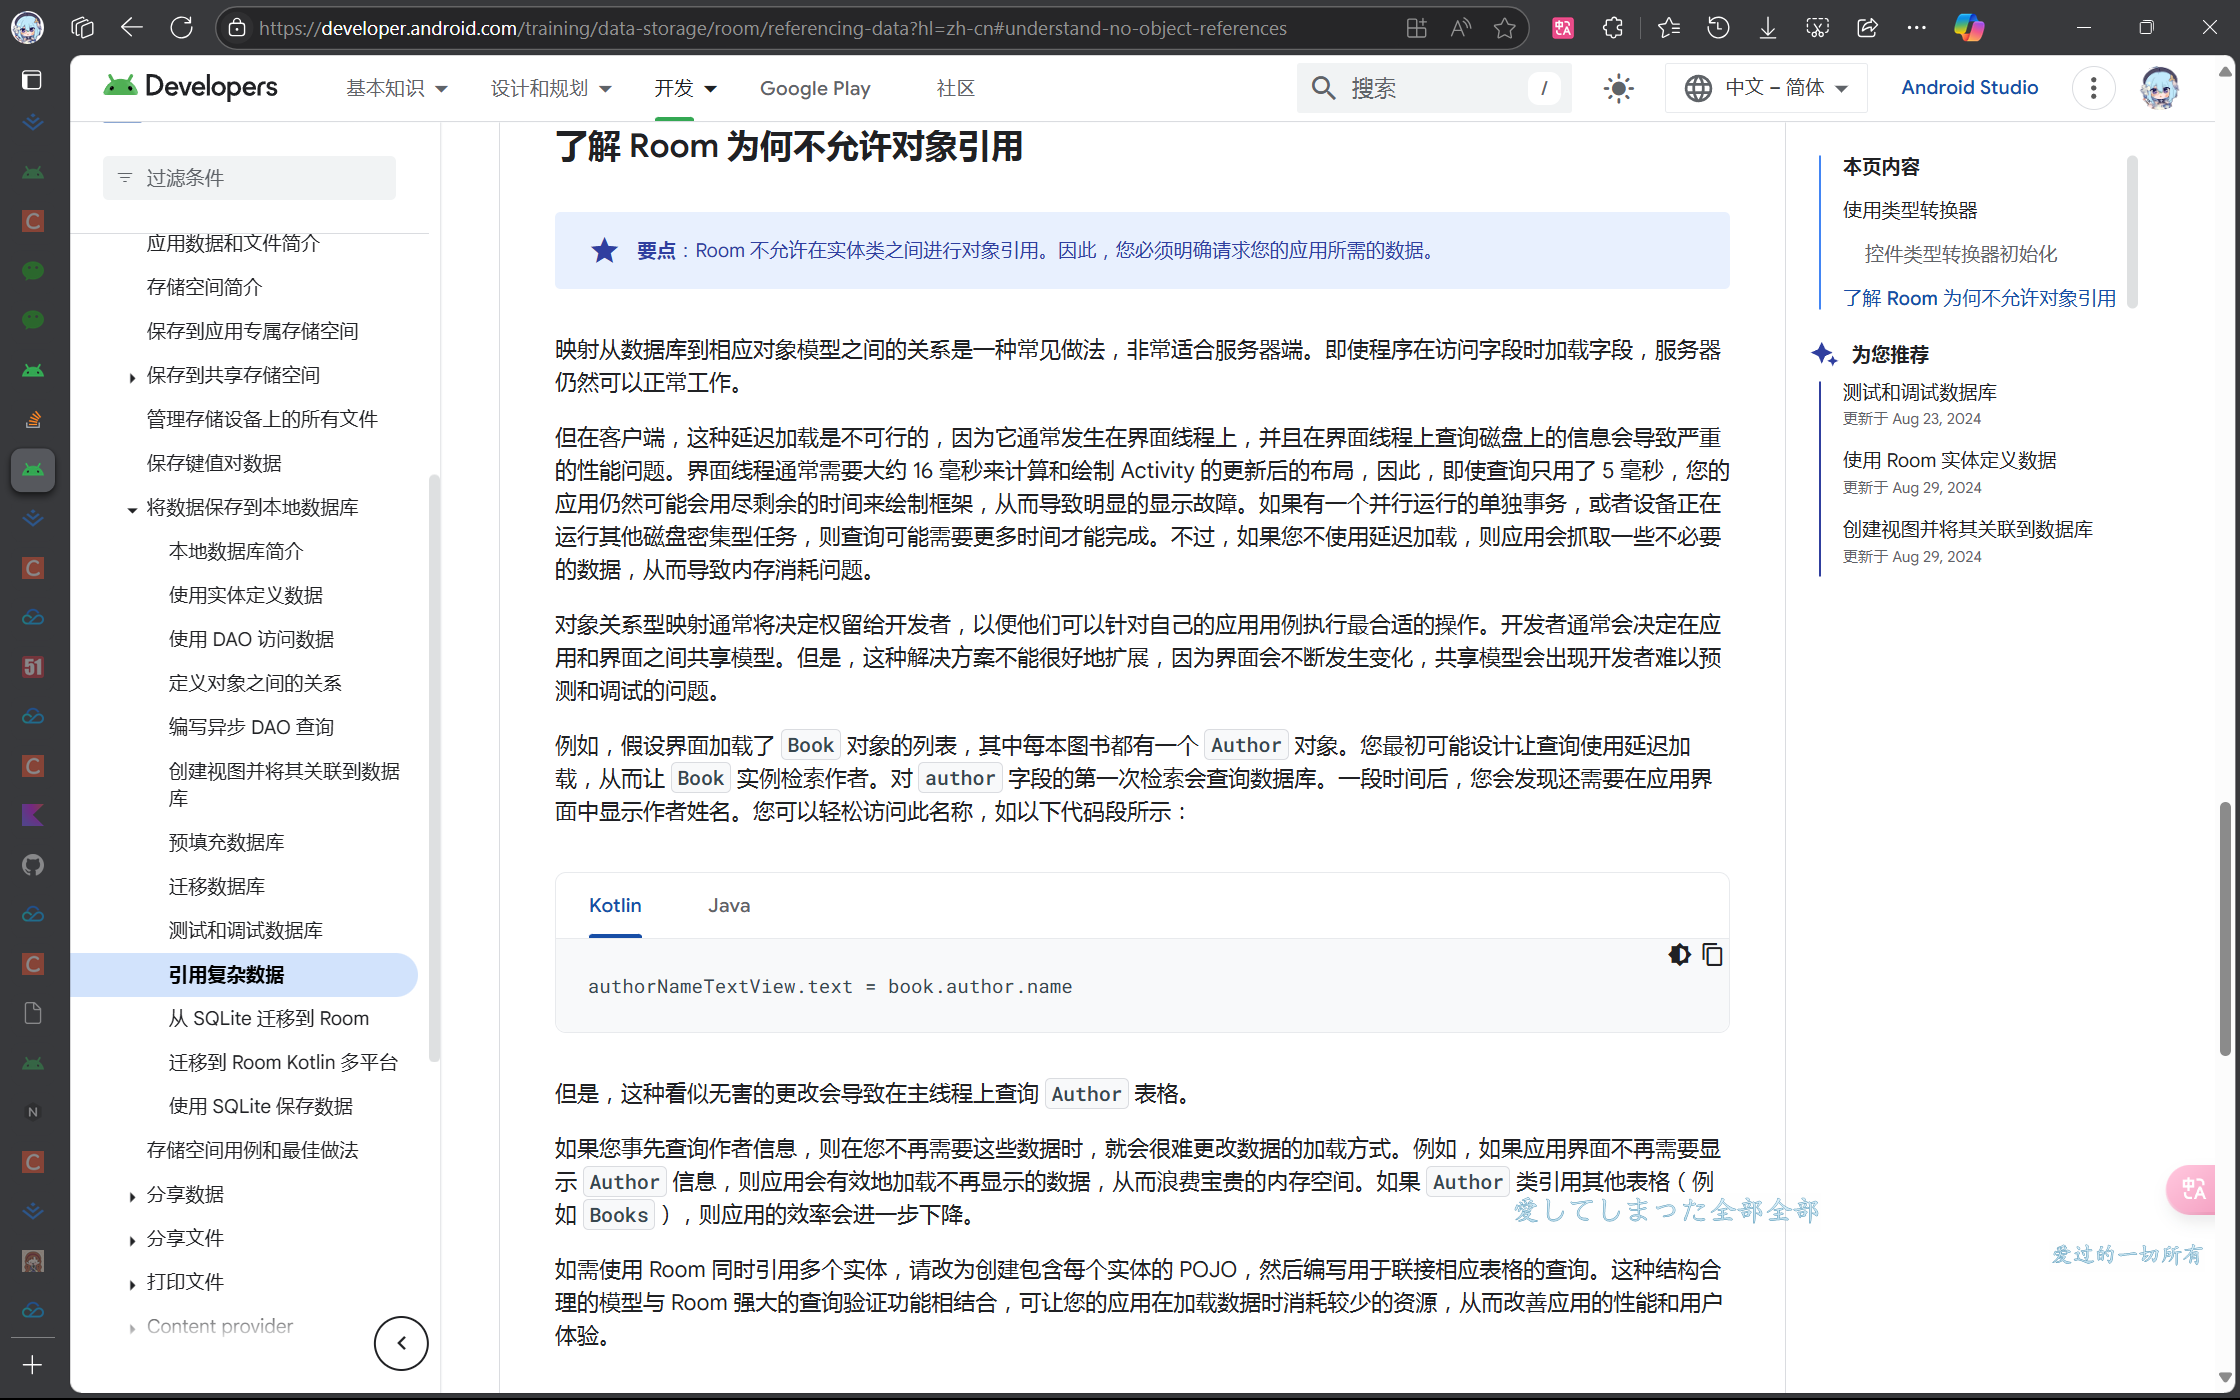
Task: Toggle the site light/dark theme
Action: pos(1618,88)
